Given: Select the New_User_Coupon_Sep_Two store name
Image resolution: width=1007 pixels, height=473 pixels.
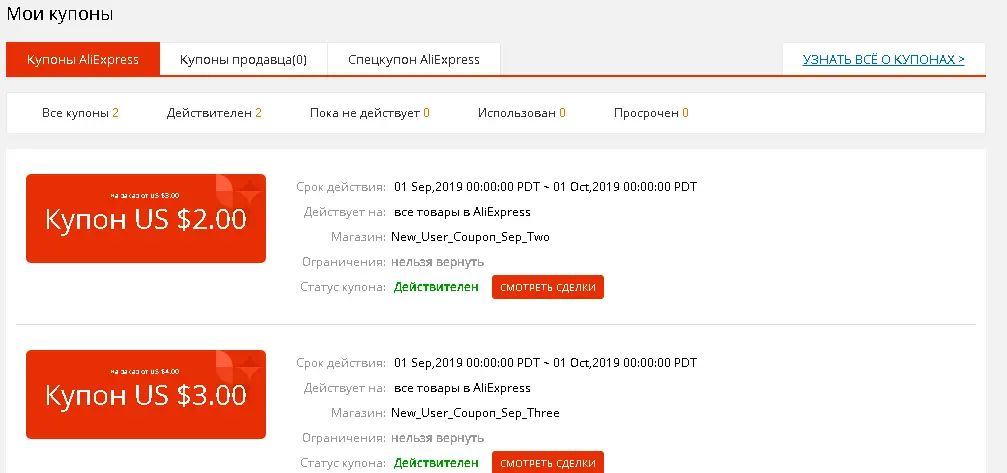Looking at the screenshot, I should tap(470, 237).
